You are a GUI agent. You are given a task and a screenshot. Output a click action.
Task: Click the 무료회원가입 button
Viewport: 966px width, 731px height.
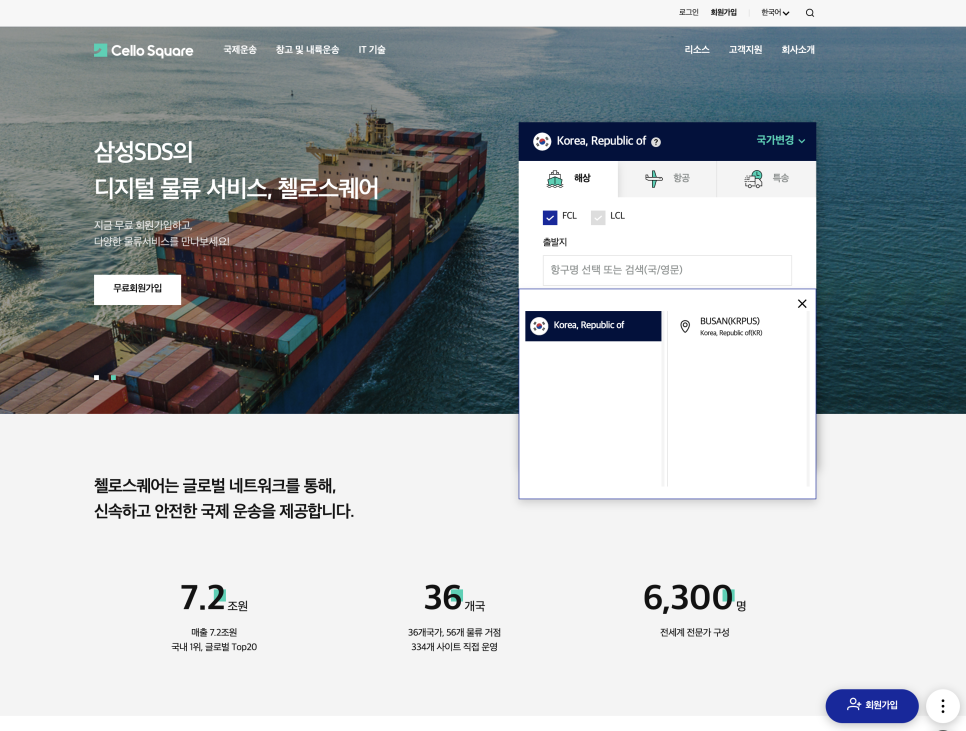[137, 289]
